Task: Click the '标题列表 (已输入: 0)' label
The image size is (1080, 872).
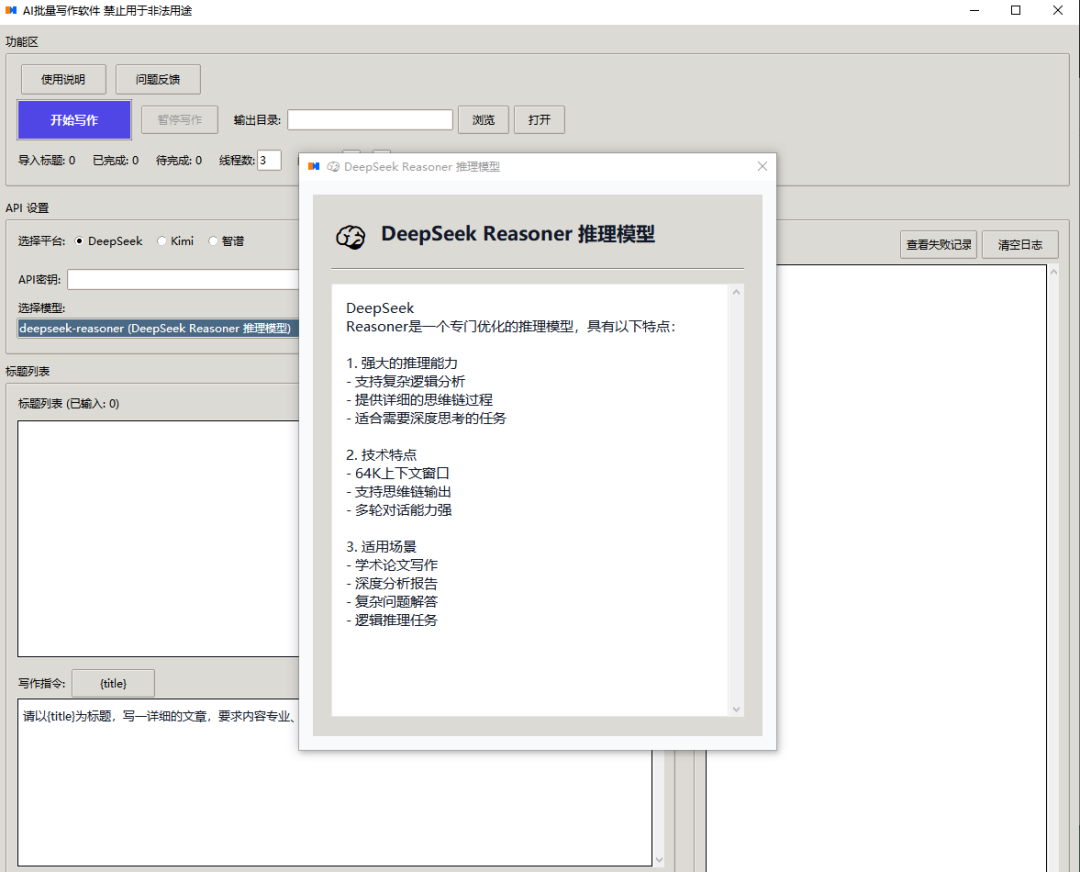Action: (x=68, y=404)
